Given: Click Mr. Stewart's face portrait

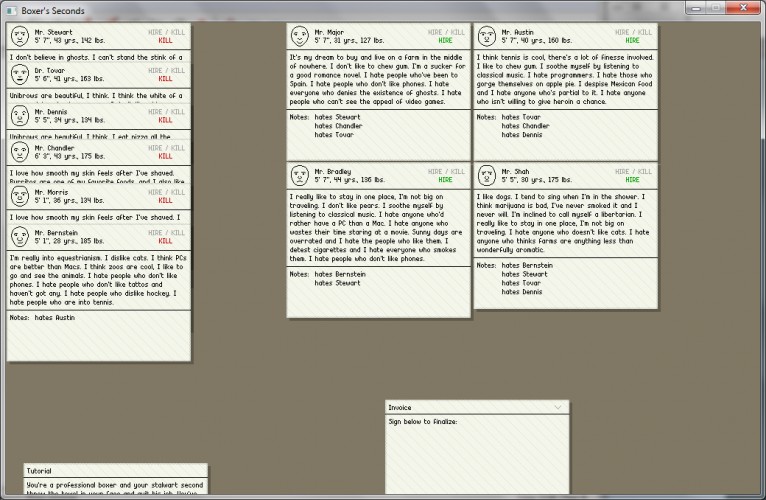Looking at the screenshot, I should tap(20, 36).
